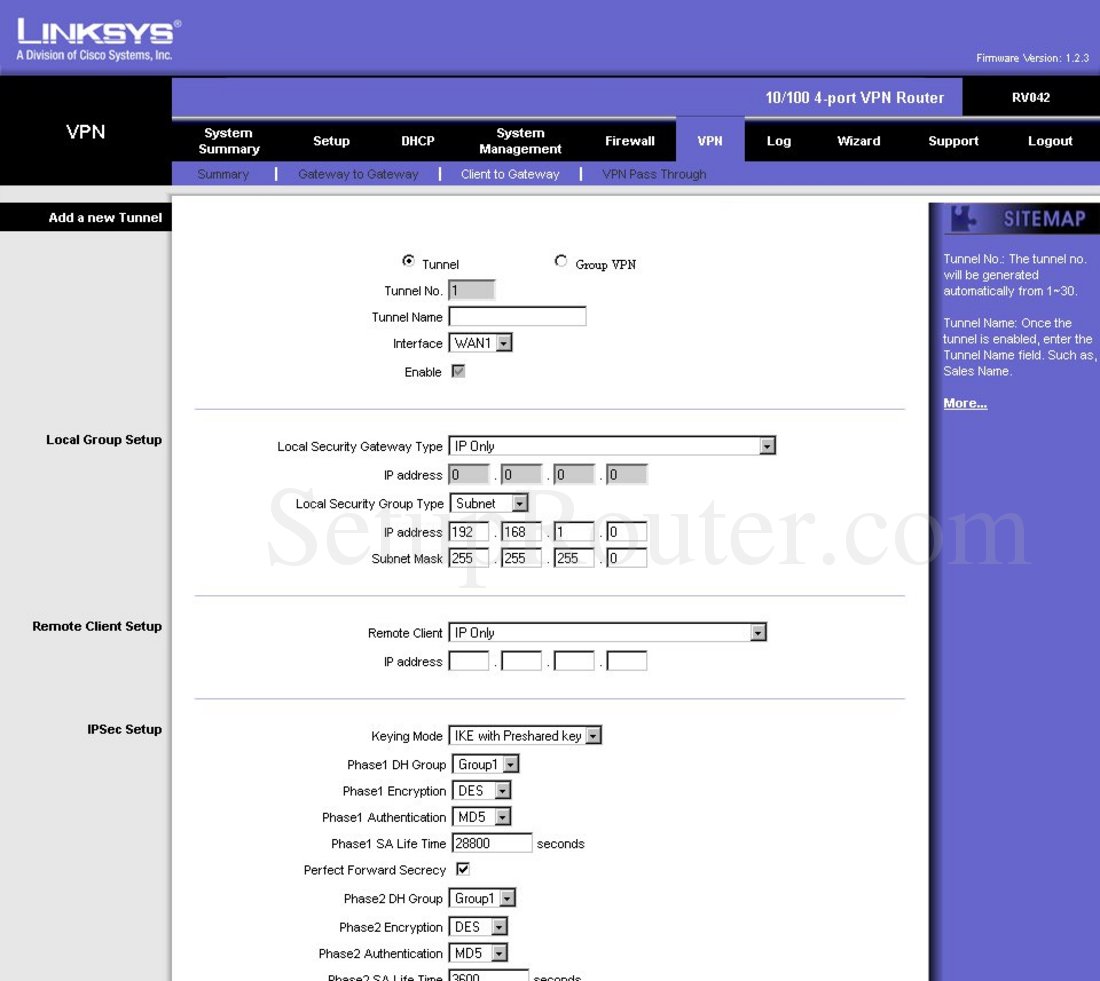Go to the Firewall tab

(629, 140)
